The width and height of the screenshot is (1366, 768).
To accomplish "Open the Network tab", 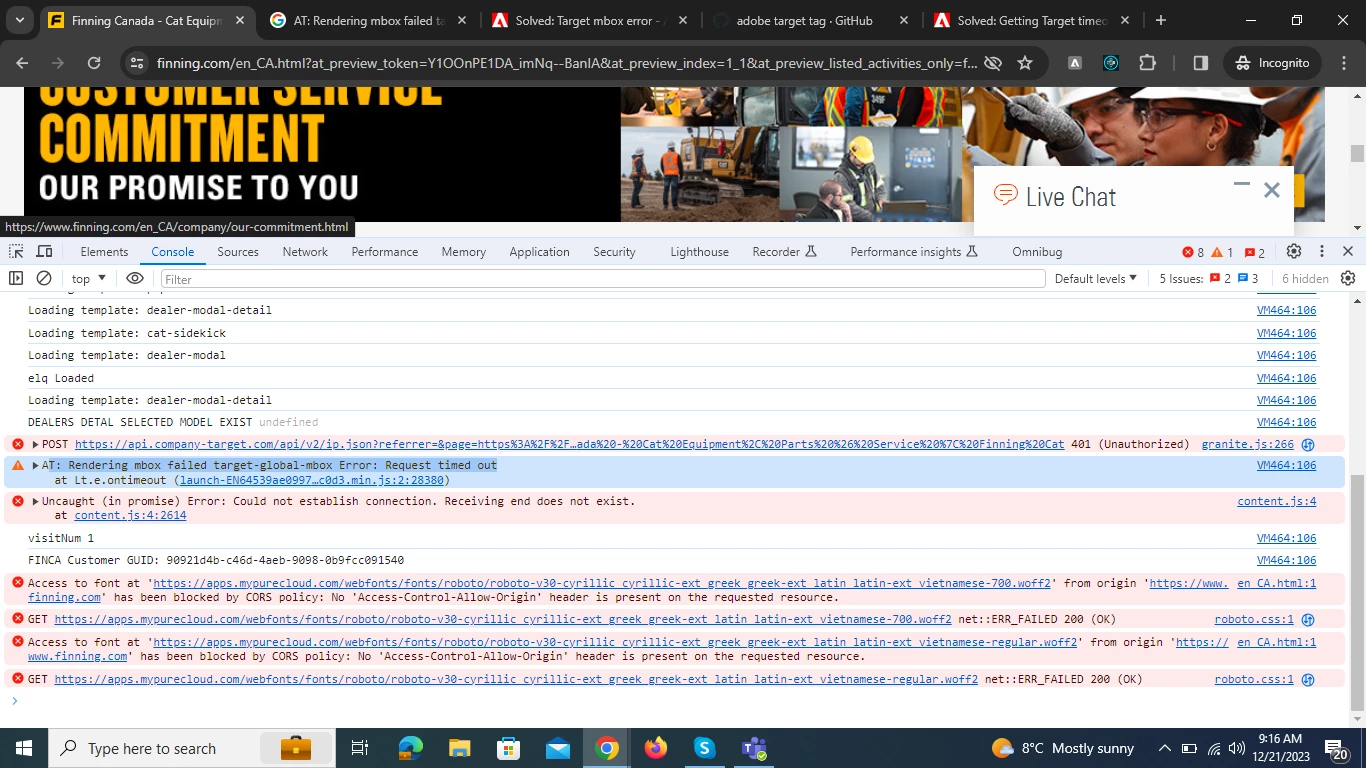I will point(305,252).
